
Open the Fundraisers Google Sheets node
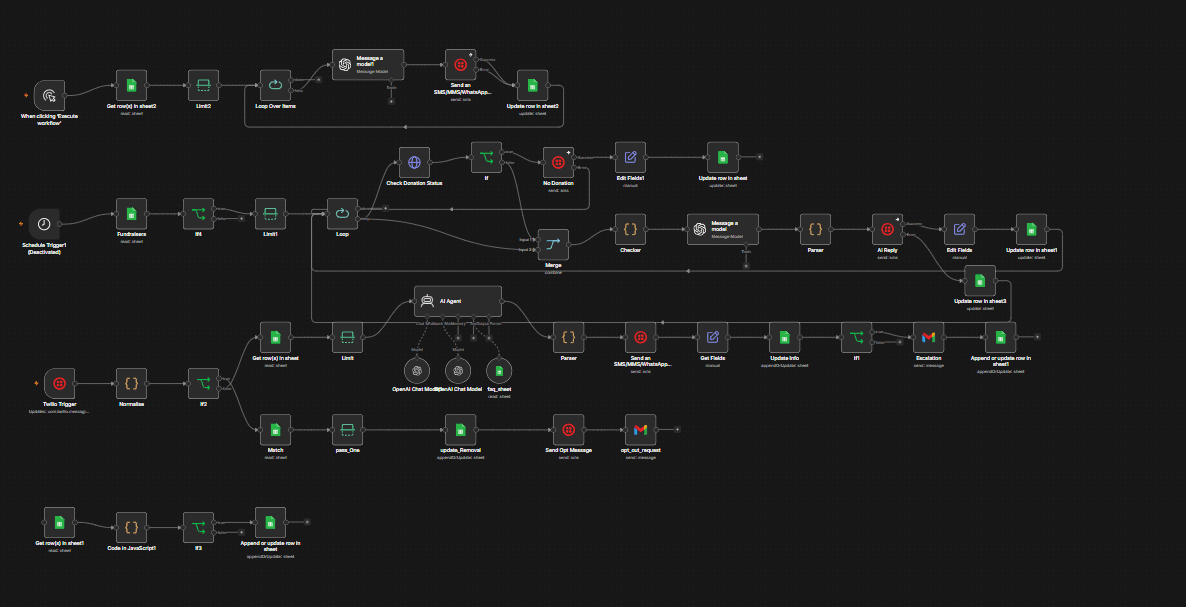pyautogui.click(x=131, y=214)
